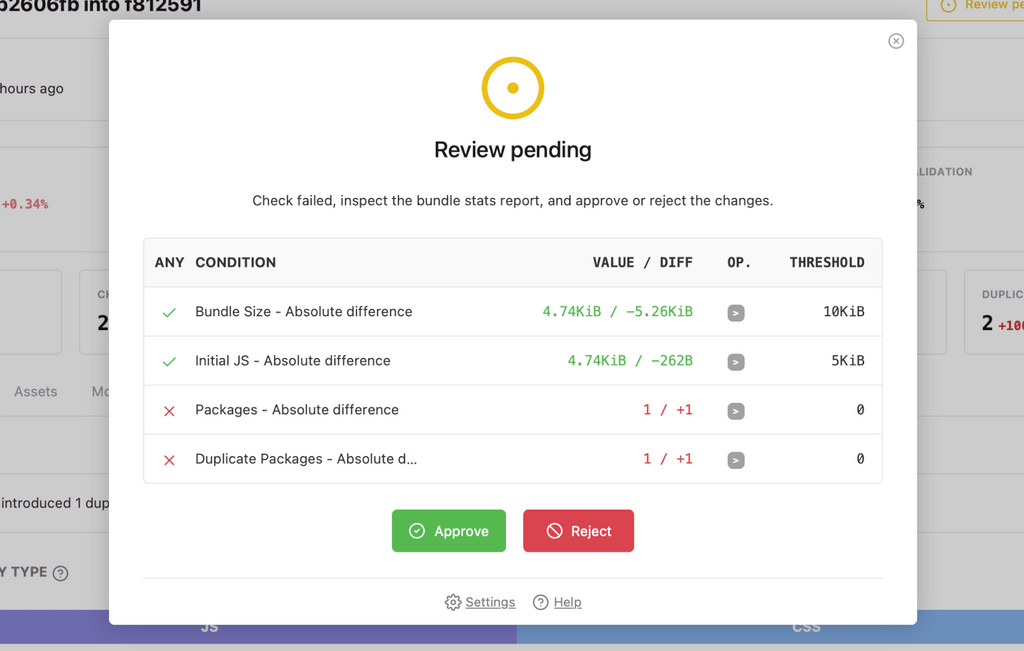Switch to the Assets tab

(x=35, y=391)
